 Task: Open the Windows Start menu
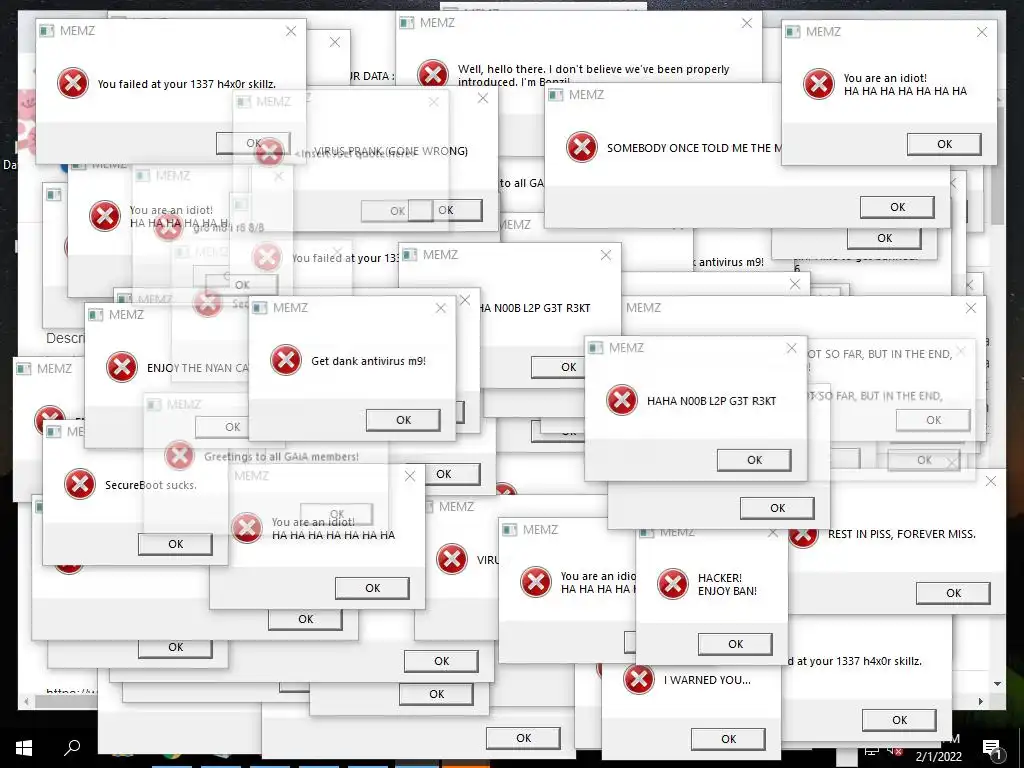click(x=24, y=748)
